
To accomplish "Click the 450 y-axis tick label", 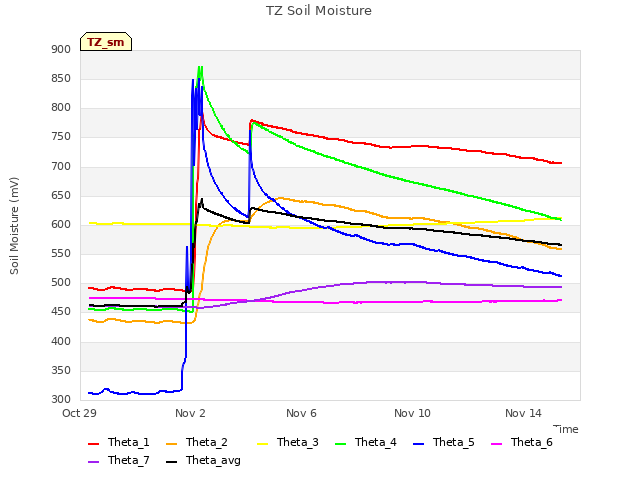I will click(61, 311).
